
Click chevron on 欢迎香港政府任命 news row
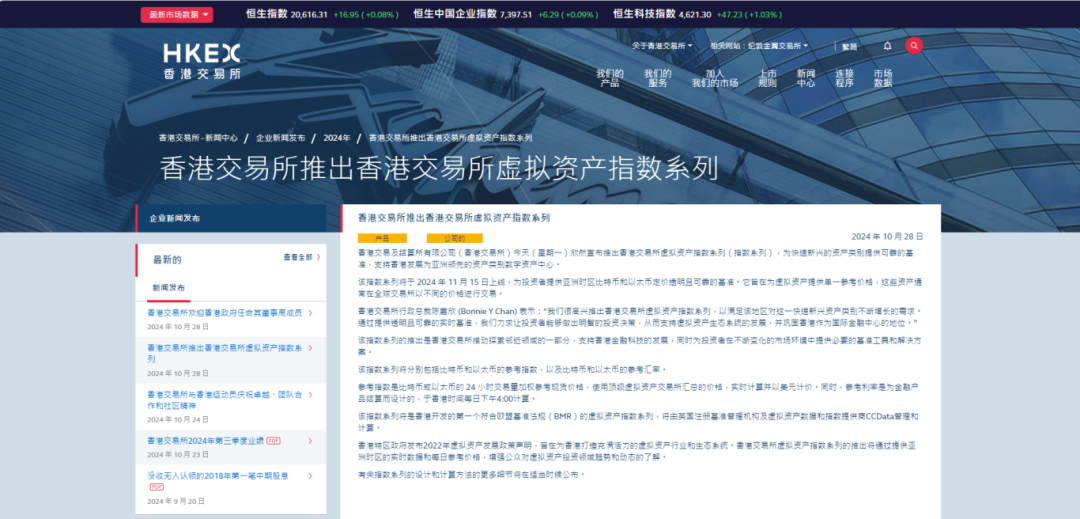tap(311, 313)
